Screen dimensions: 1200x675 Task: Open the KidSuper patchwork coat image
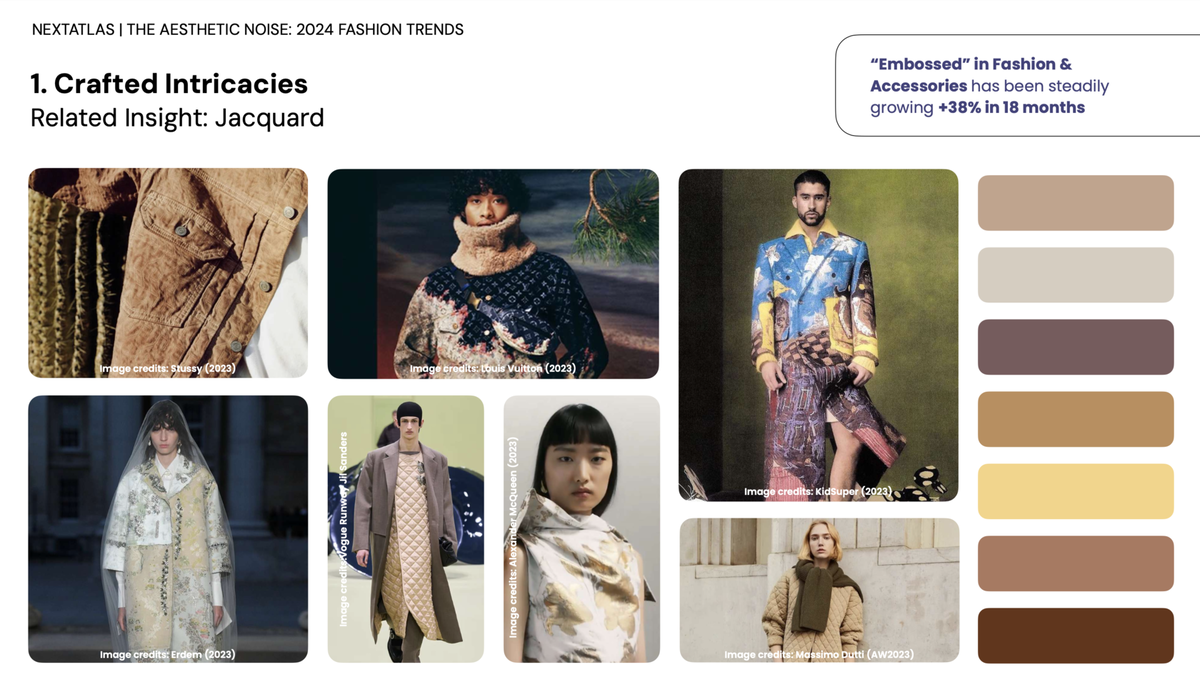(819, 335)
